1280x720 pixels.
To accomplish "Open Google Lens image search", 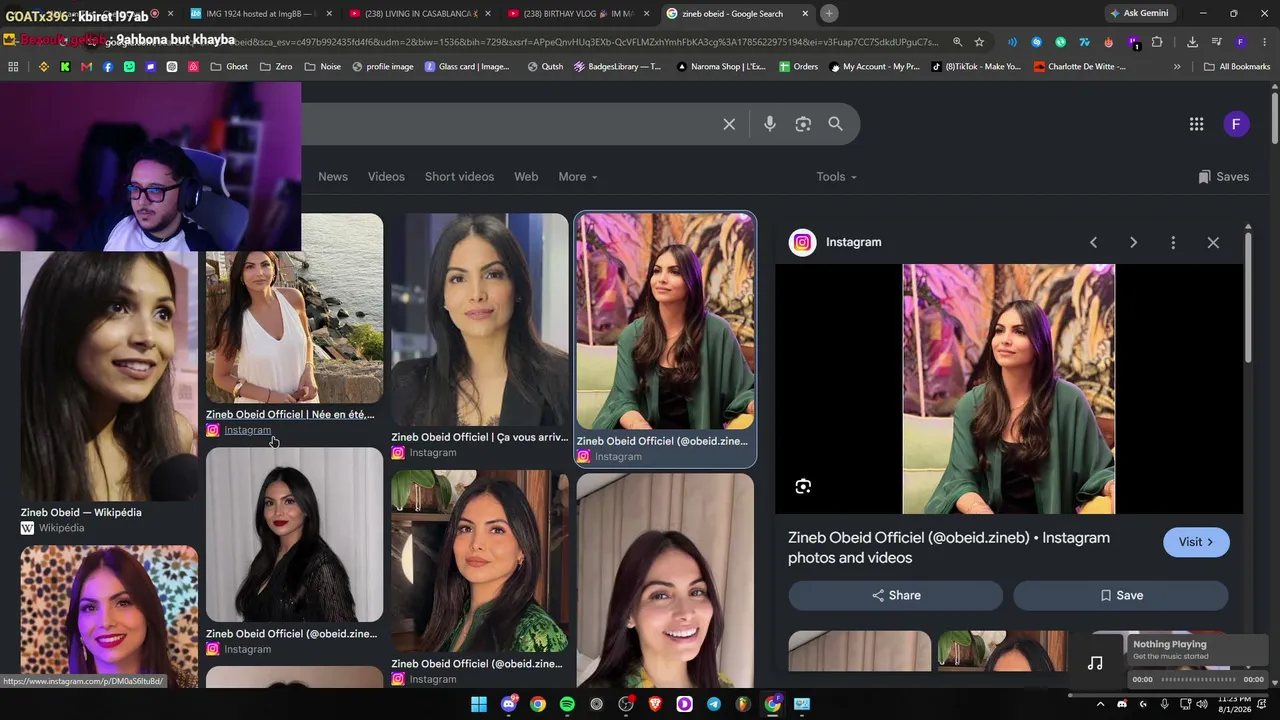I will pyautogui.click(x=803, y=124).
